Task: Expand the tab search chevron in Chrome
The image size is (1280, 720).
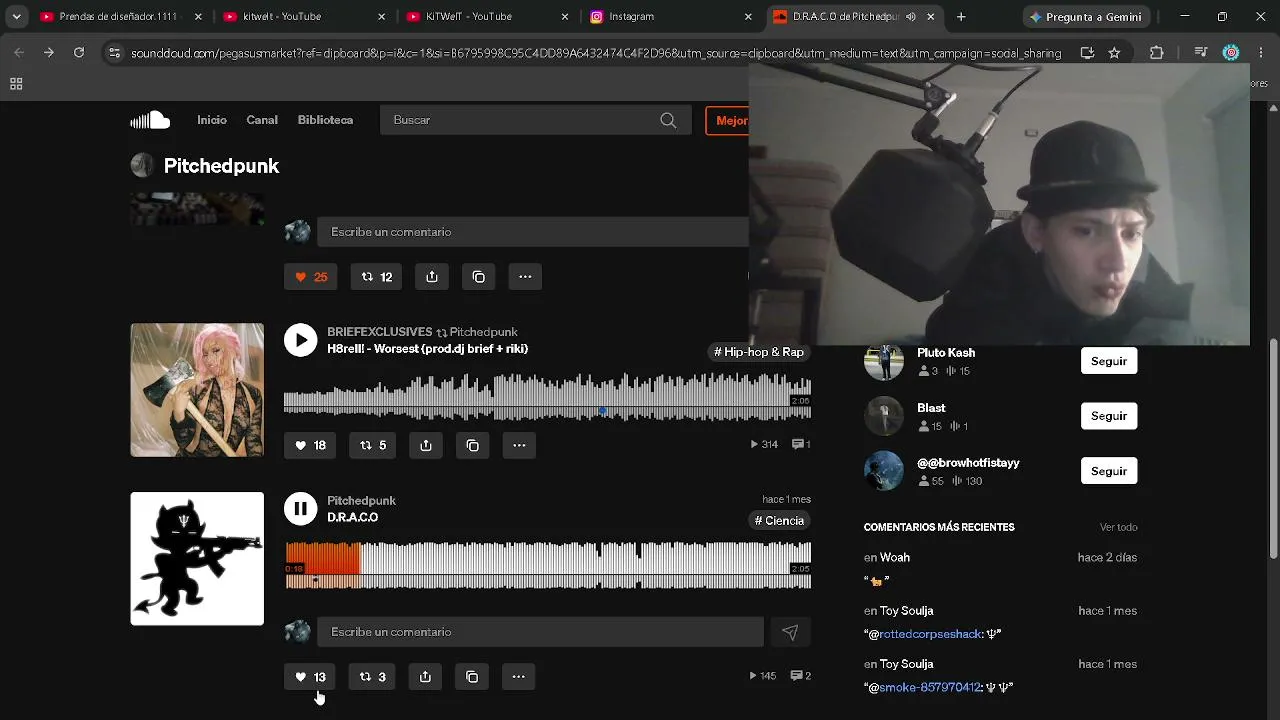Action: 16,17
